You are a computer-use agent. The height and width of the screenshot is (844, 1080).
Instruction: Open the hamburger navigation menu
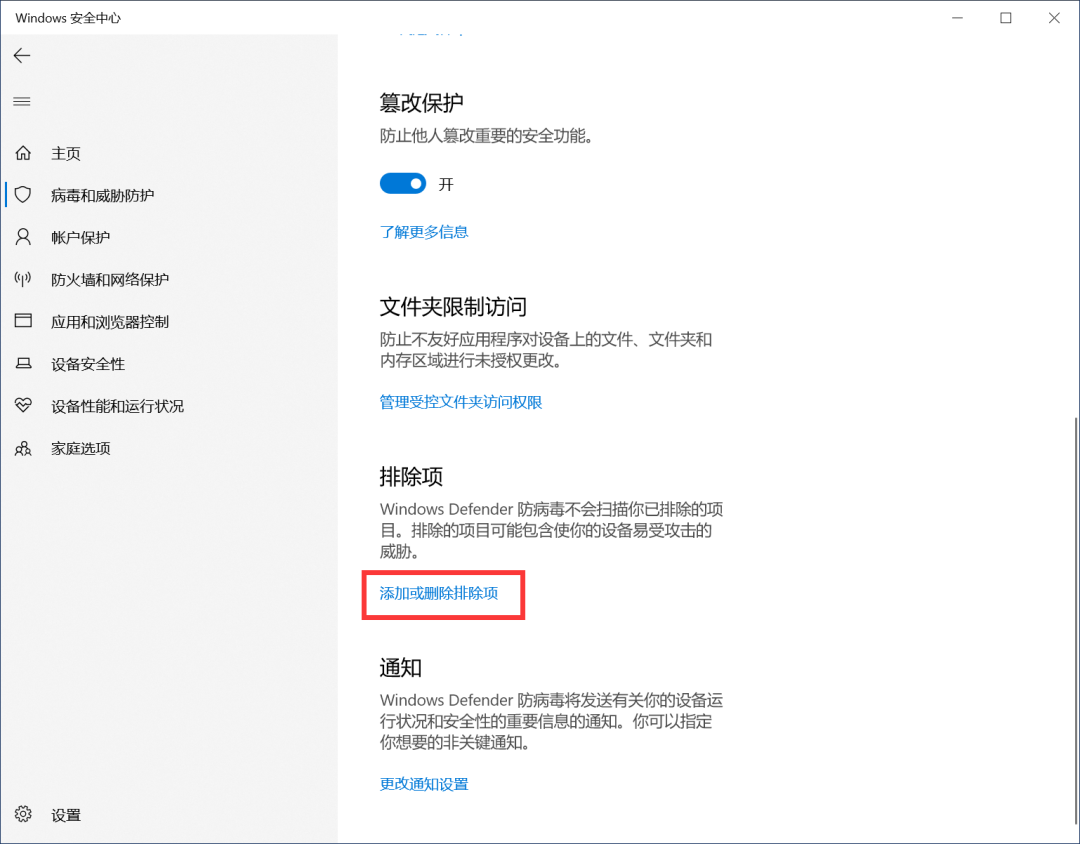point(22,102)
